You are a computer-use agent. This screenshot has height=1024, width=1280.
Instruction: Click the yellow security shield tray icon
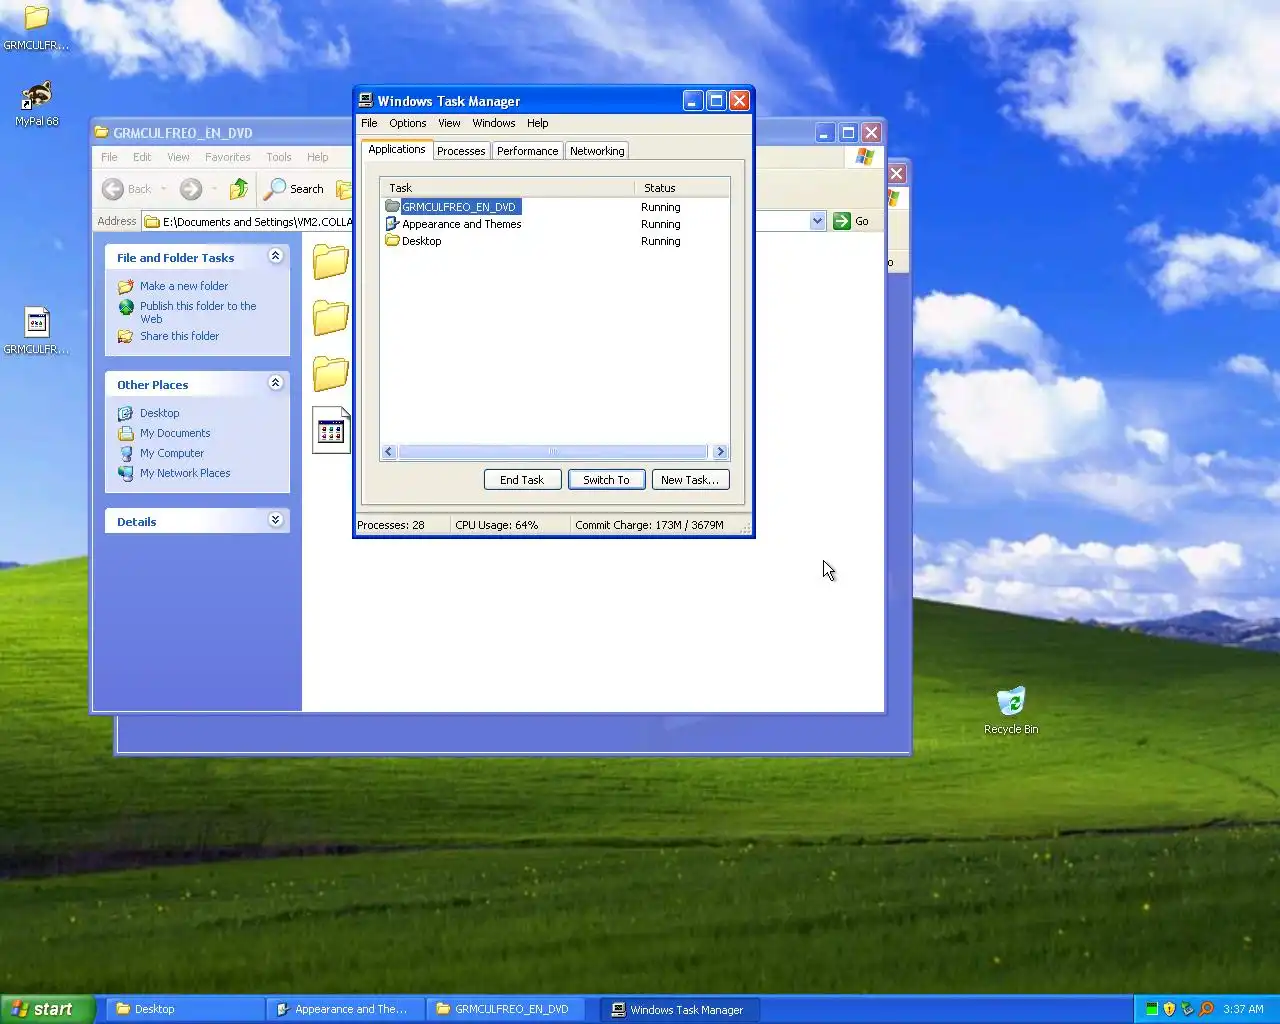1169,1009
